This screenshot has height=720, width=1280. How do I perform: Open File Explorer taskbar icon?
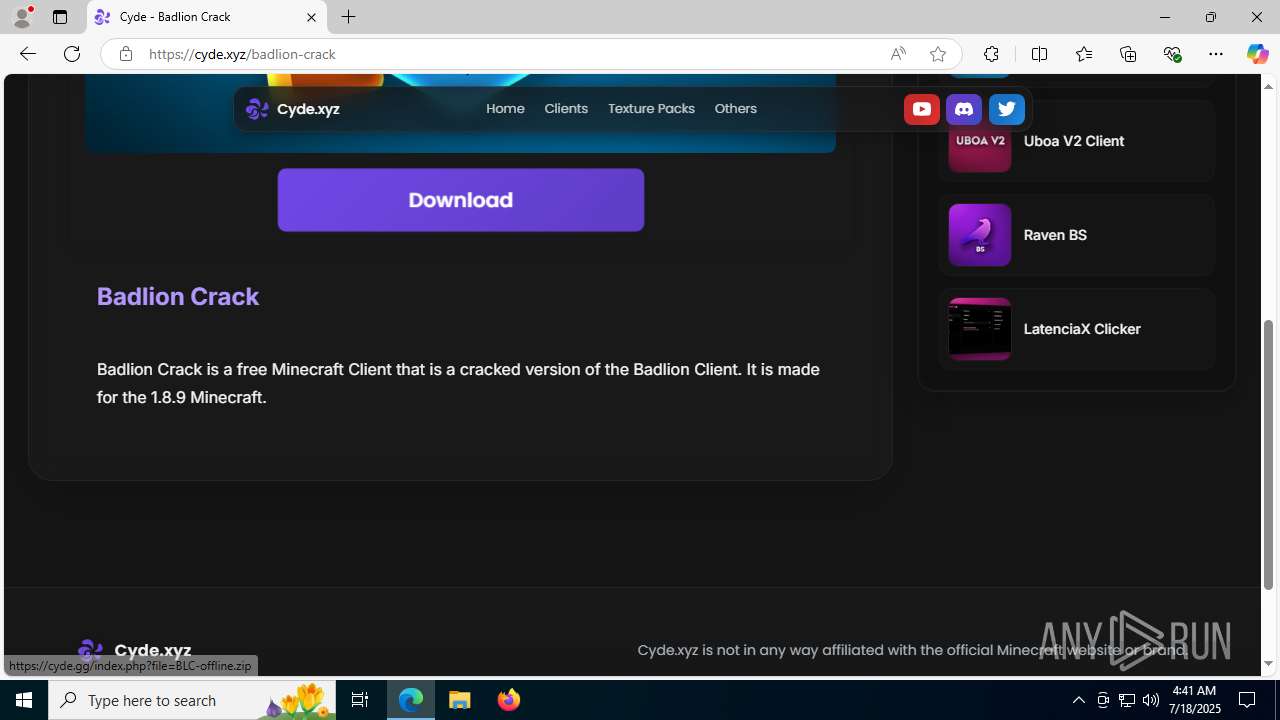pos(460,700)
